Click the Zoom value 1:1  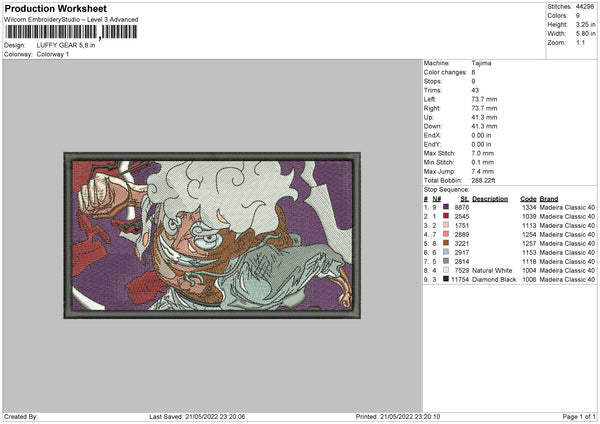[580, 43]
